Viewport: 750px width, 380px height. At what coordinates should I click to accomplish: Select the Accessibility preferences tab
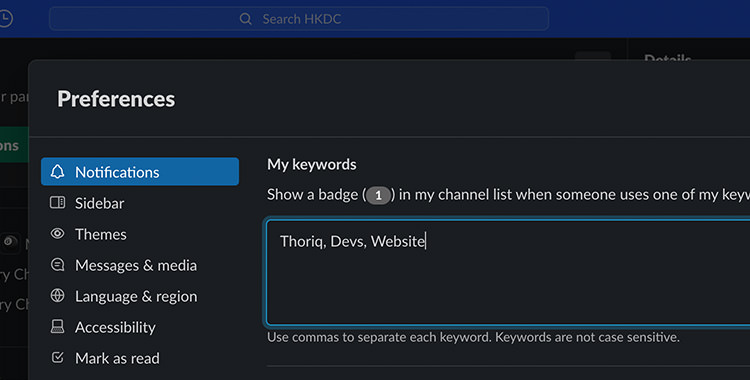click(140, 327)
